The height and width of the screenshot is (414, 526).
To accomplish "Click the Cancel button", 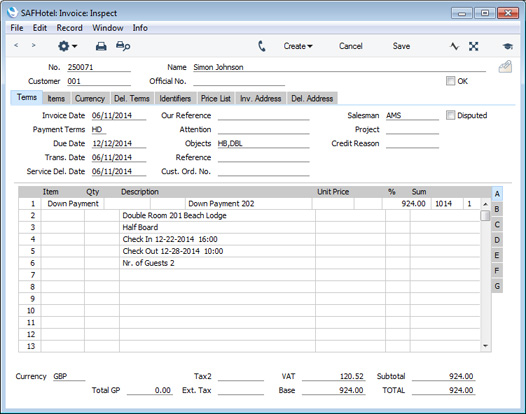I will (351, 46).
